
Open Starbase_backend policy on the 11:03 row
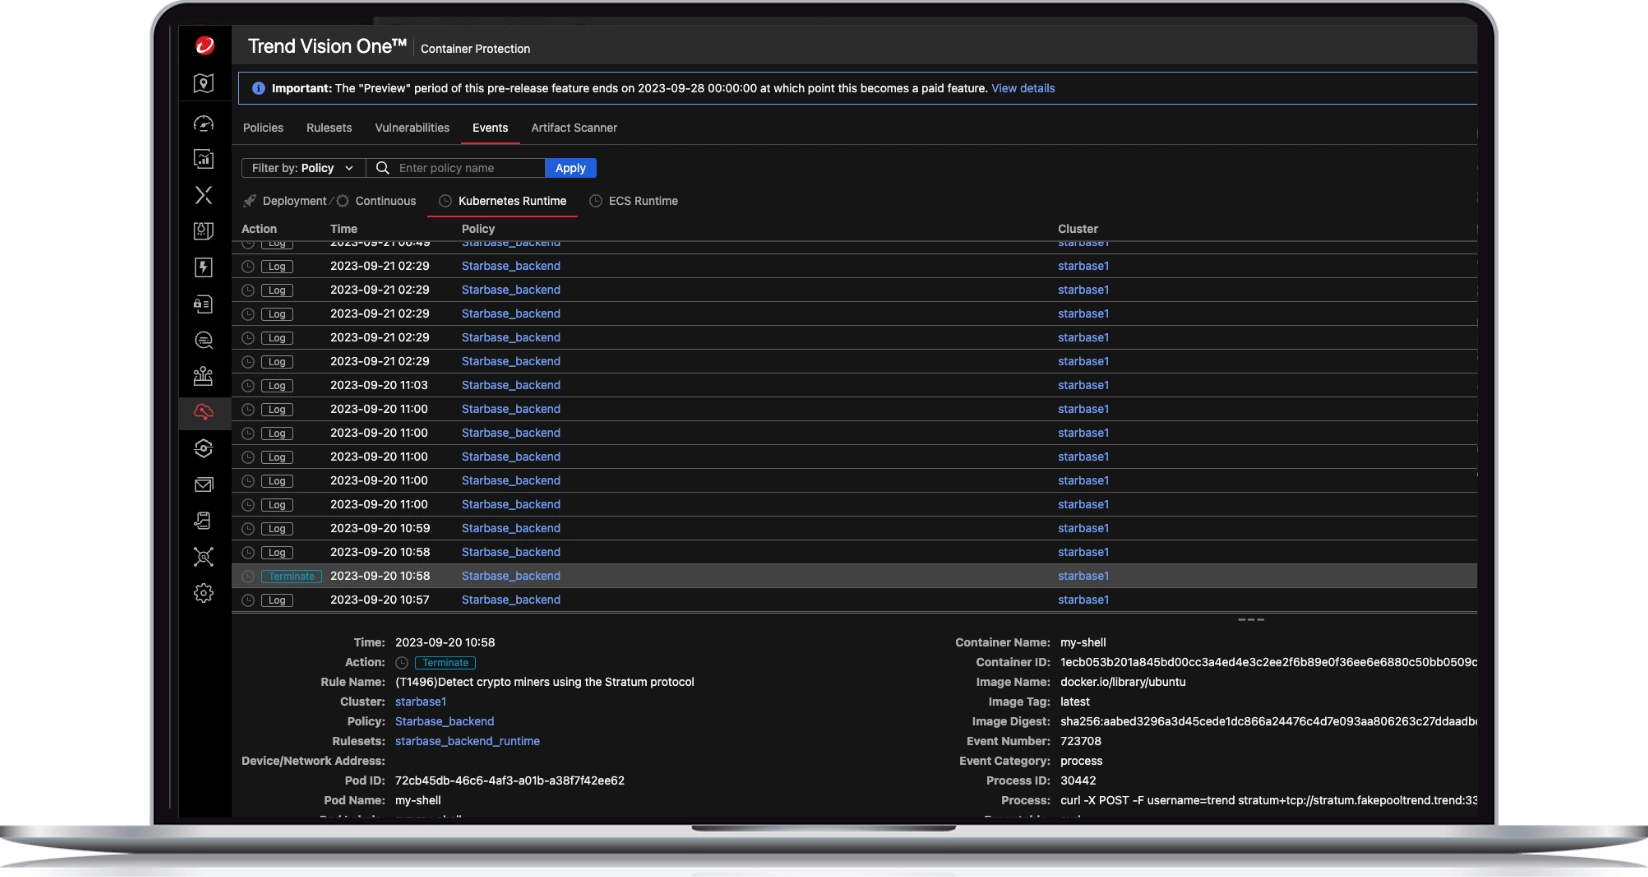pos(511,385)
